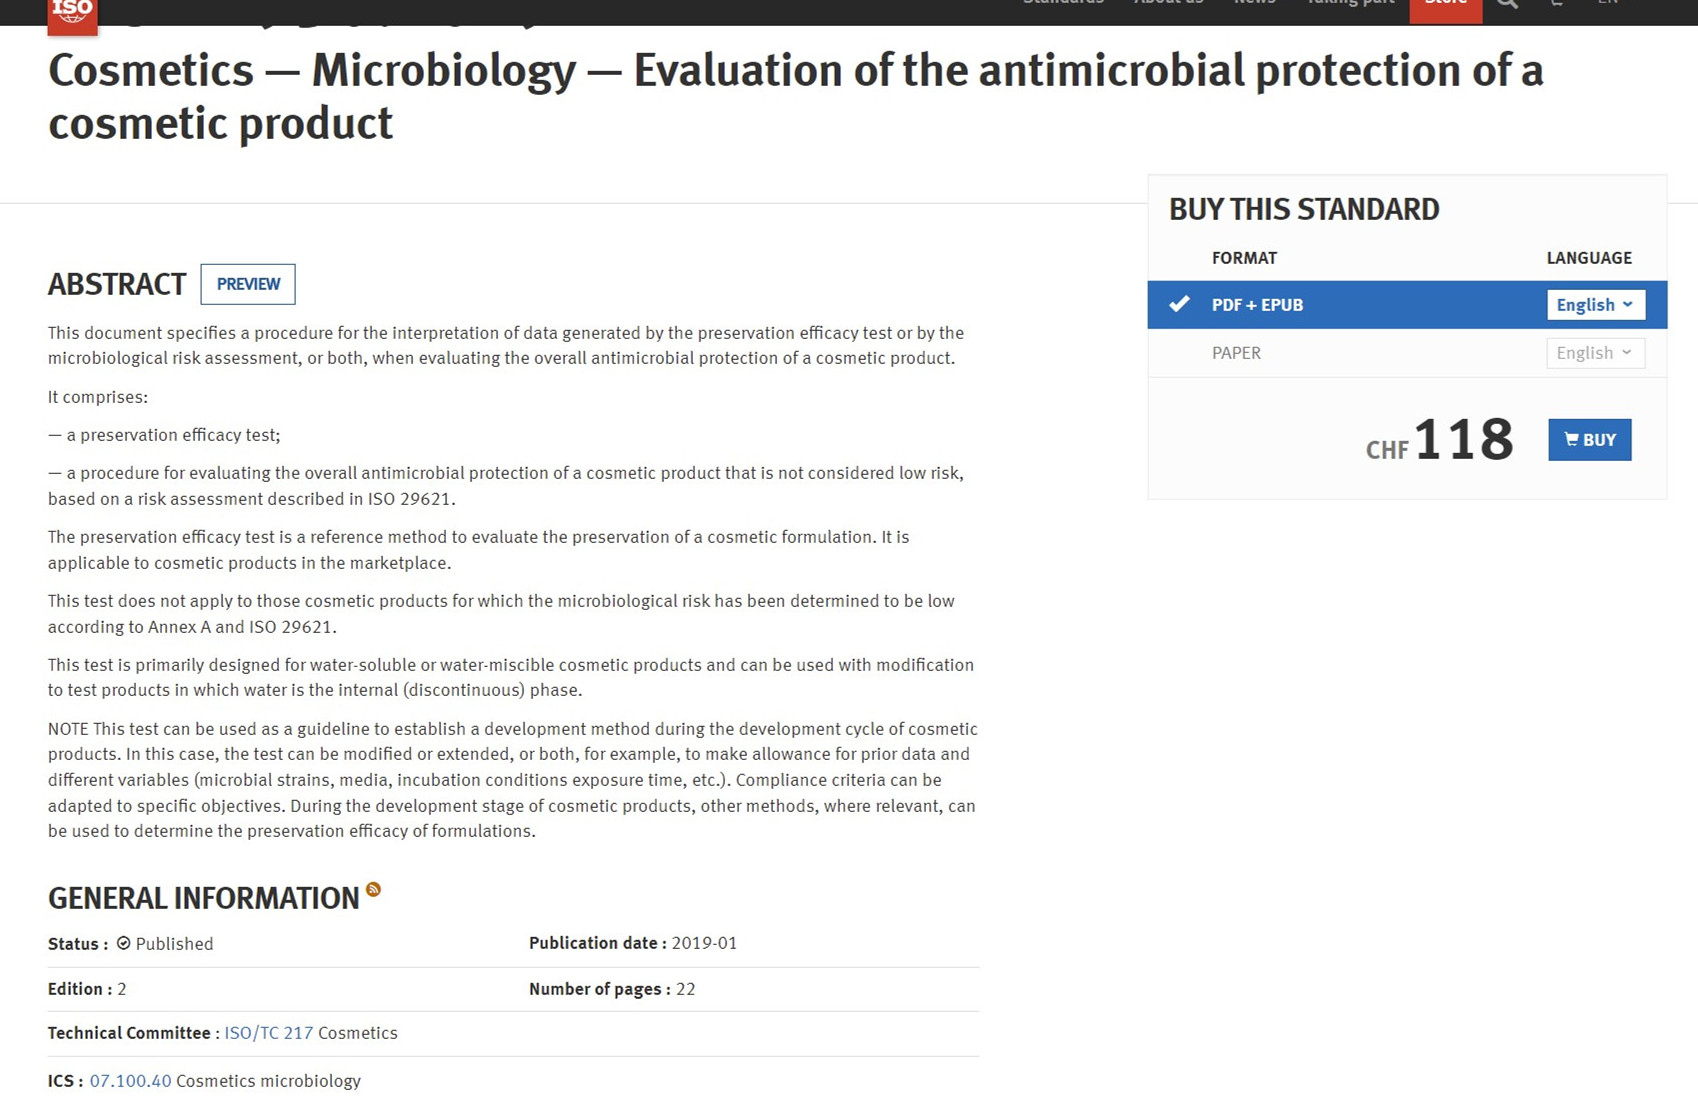Click the cart icon on BUY button
The height and width of the screenshot is (1109, 1698).
tap(1571, 439)
